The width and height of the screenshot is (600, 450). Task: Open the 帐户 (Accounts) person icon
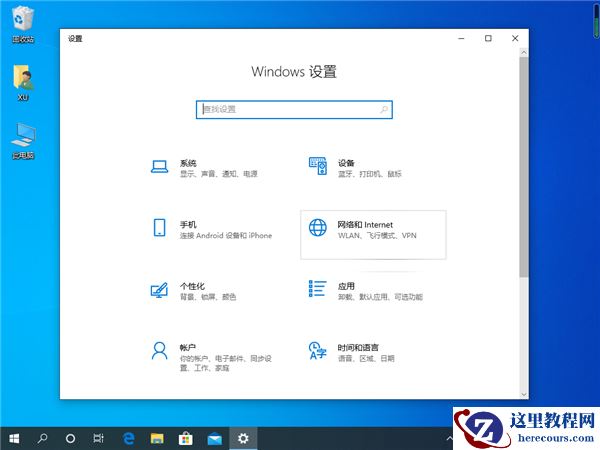click(160, 351)
